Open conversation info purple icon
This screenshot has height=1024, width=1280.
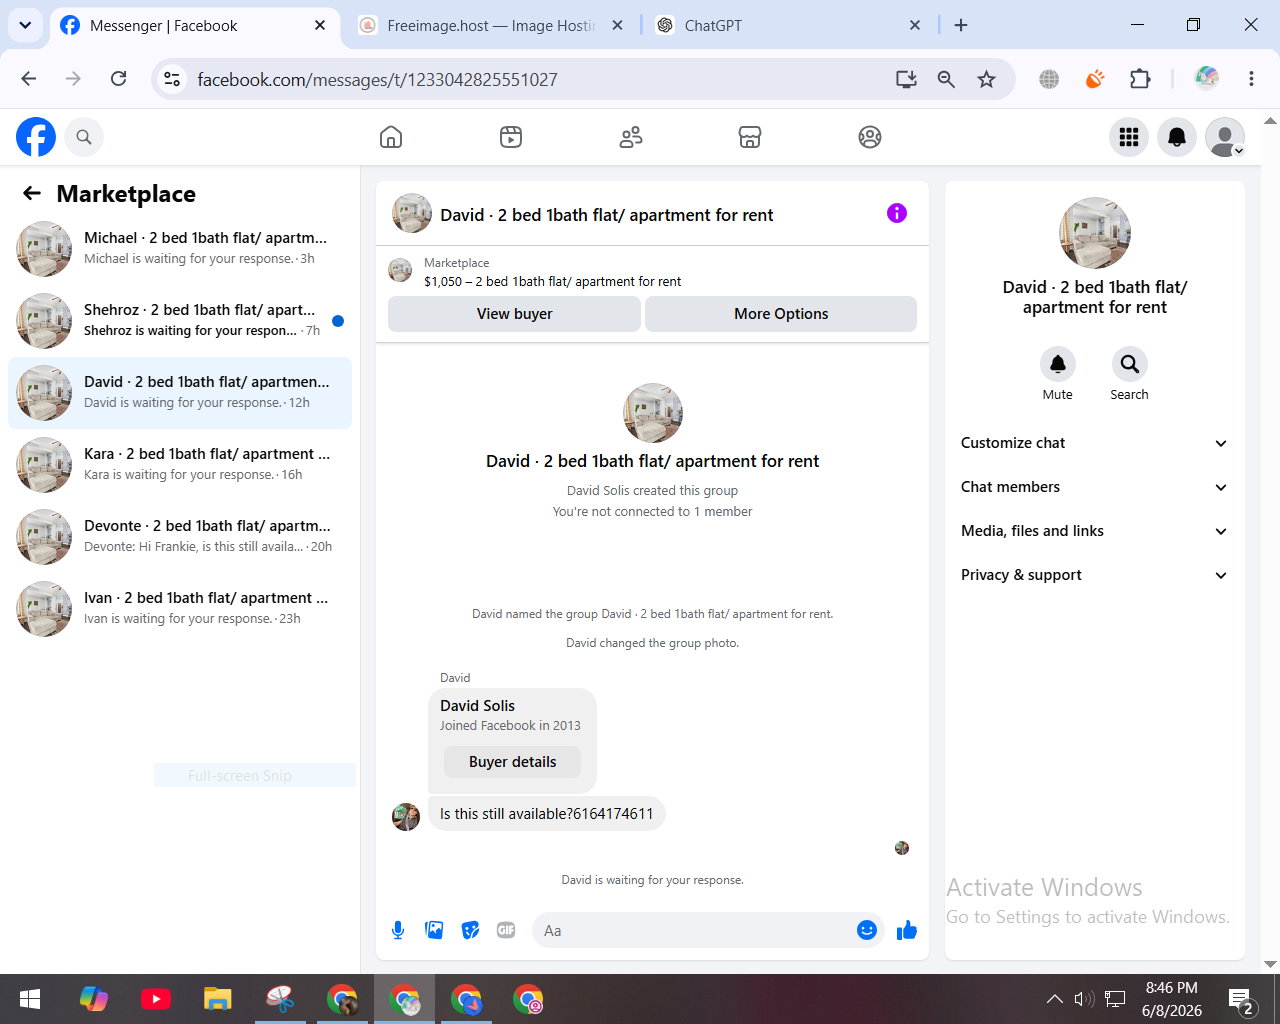coord(897,213)
